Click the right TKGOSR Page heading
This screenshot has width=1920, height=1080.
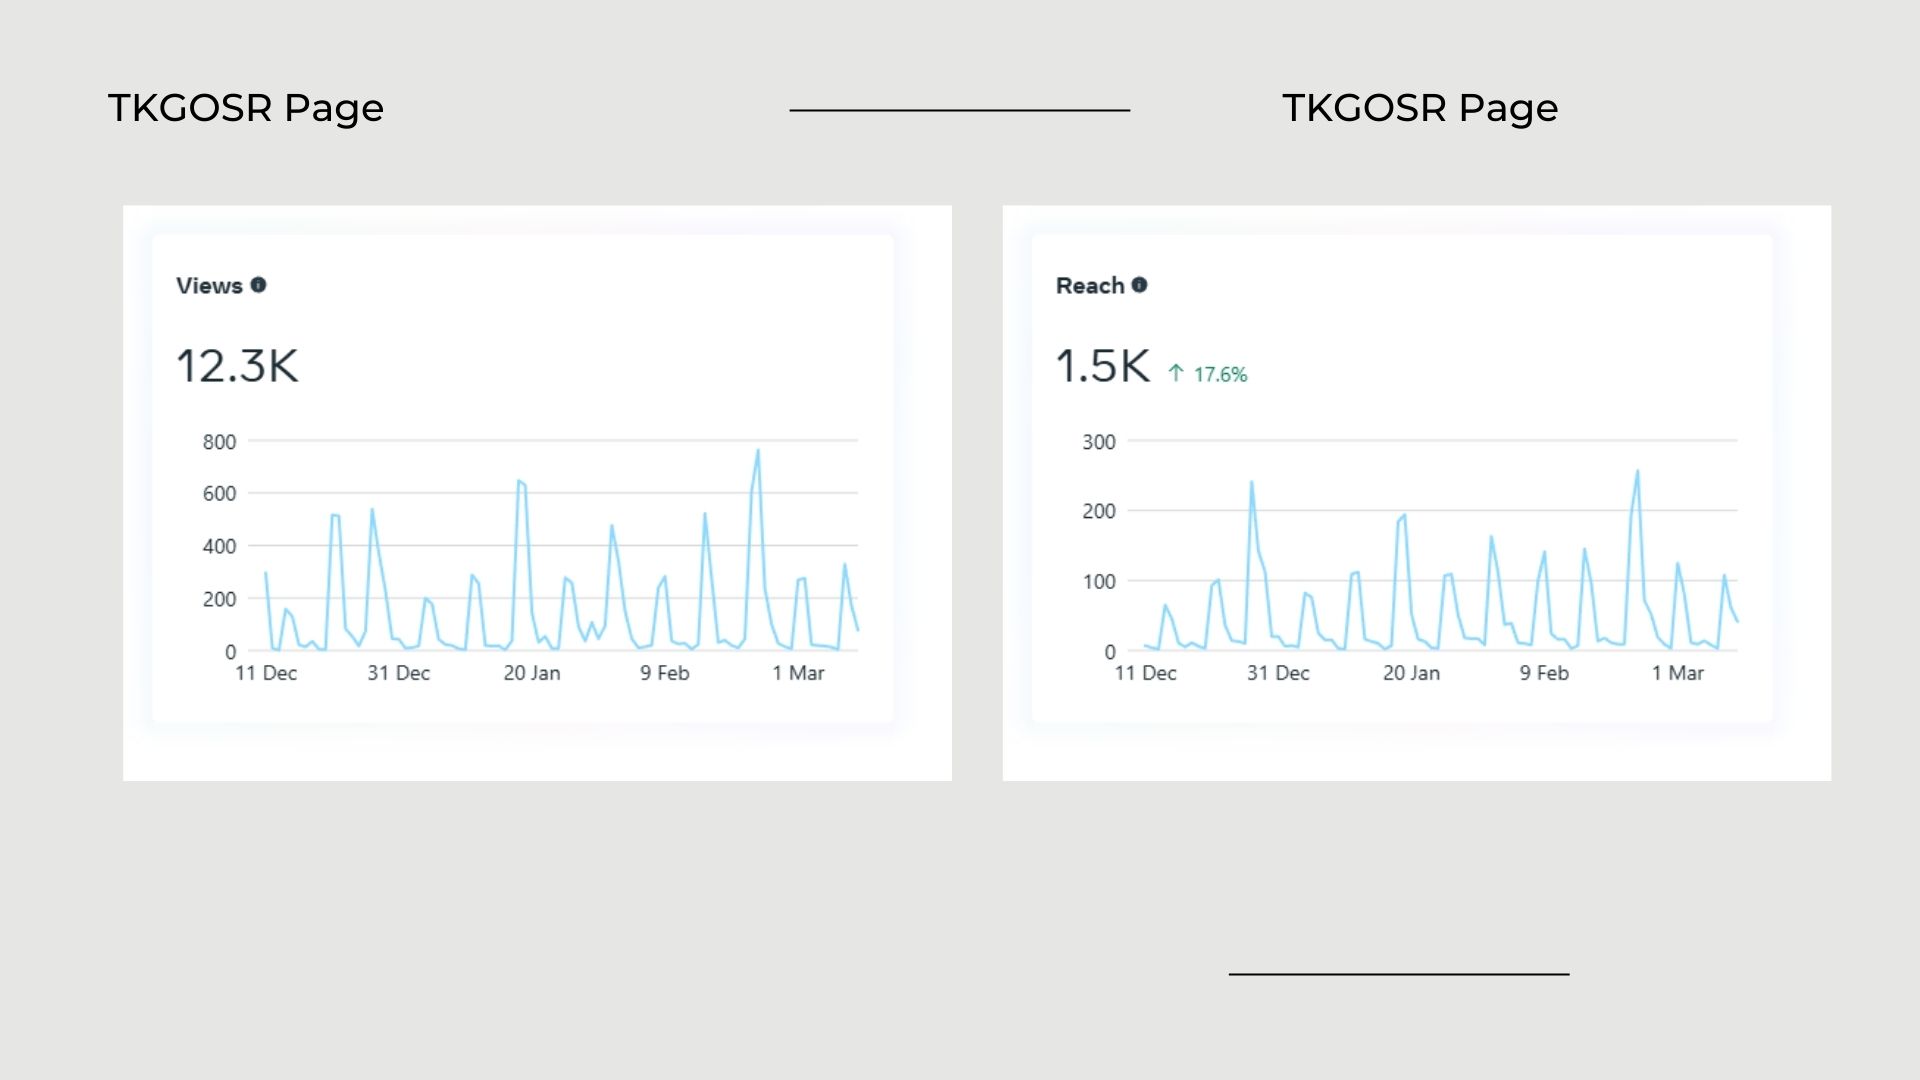(x=1420, y=108)
